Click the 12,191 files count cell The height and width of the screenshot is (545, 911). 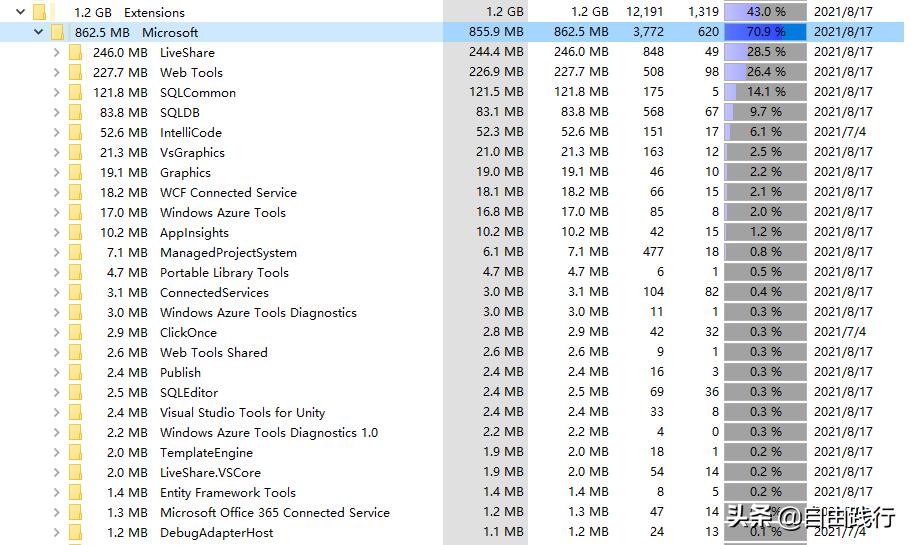point(644,12)
